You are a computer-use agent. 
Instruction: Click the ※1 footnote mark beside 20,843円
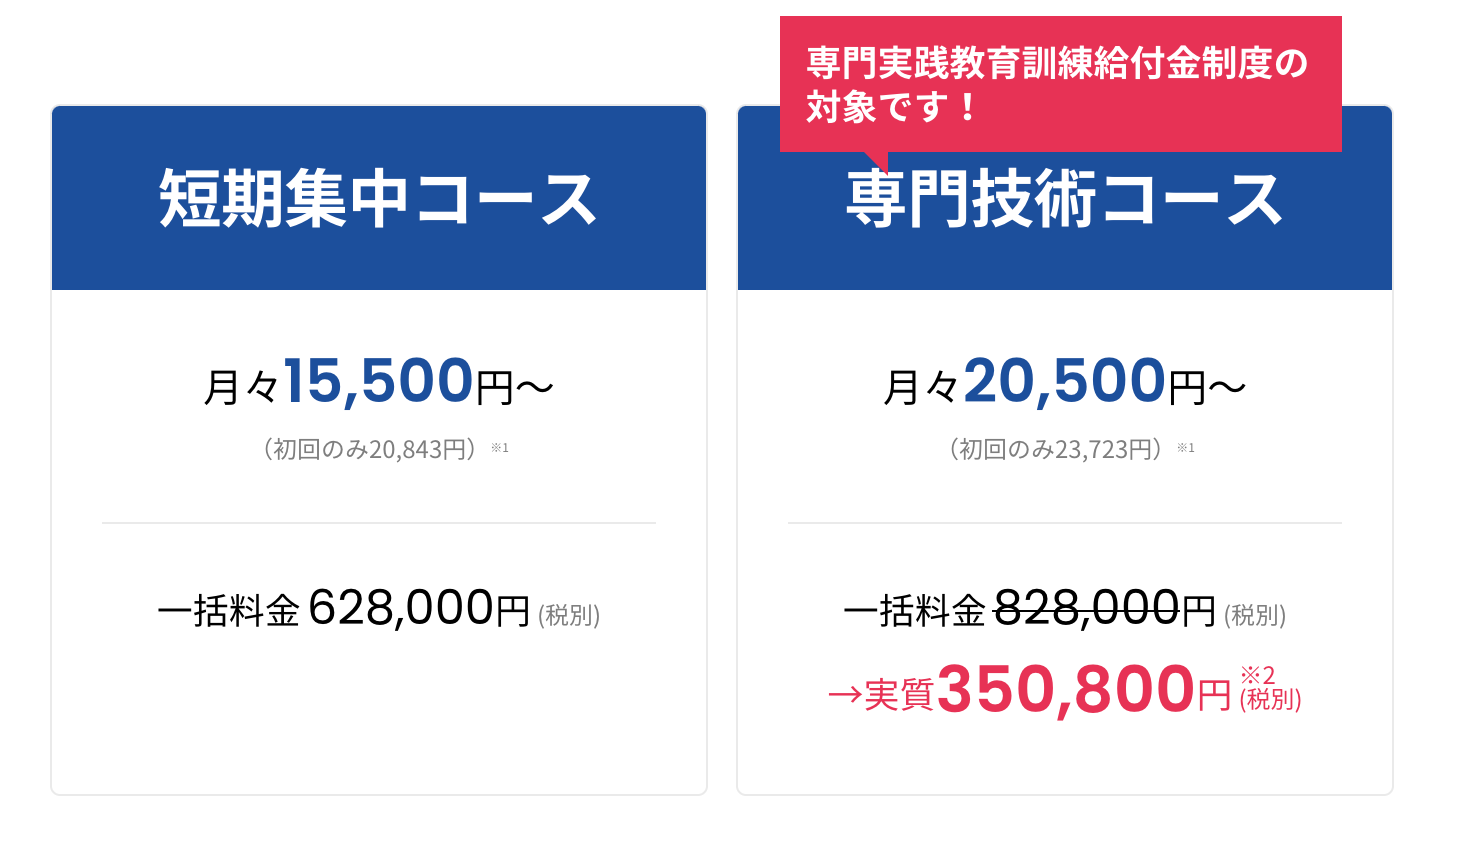pyautogui.click(x=500, y=448)
